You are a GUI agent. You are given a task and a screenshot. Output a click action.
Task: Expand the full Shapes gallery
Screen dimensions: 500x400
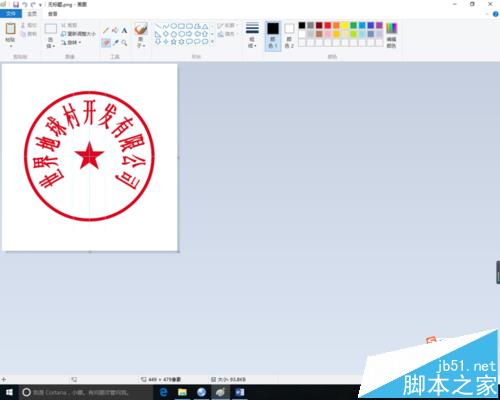pyautogui.click(x=212, y=42)
